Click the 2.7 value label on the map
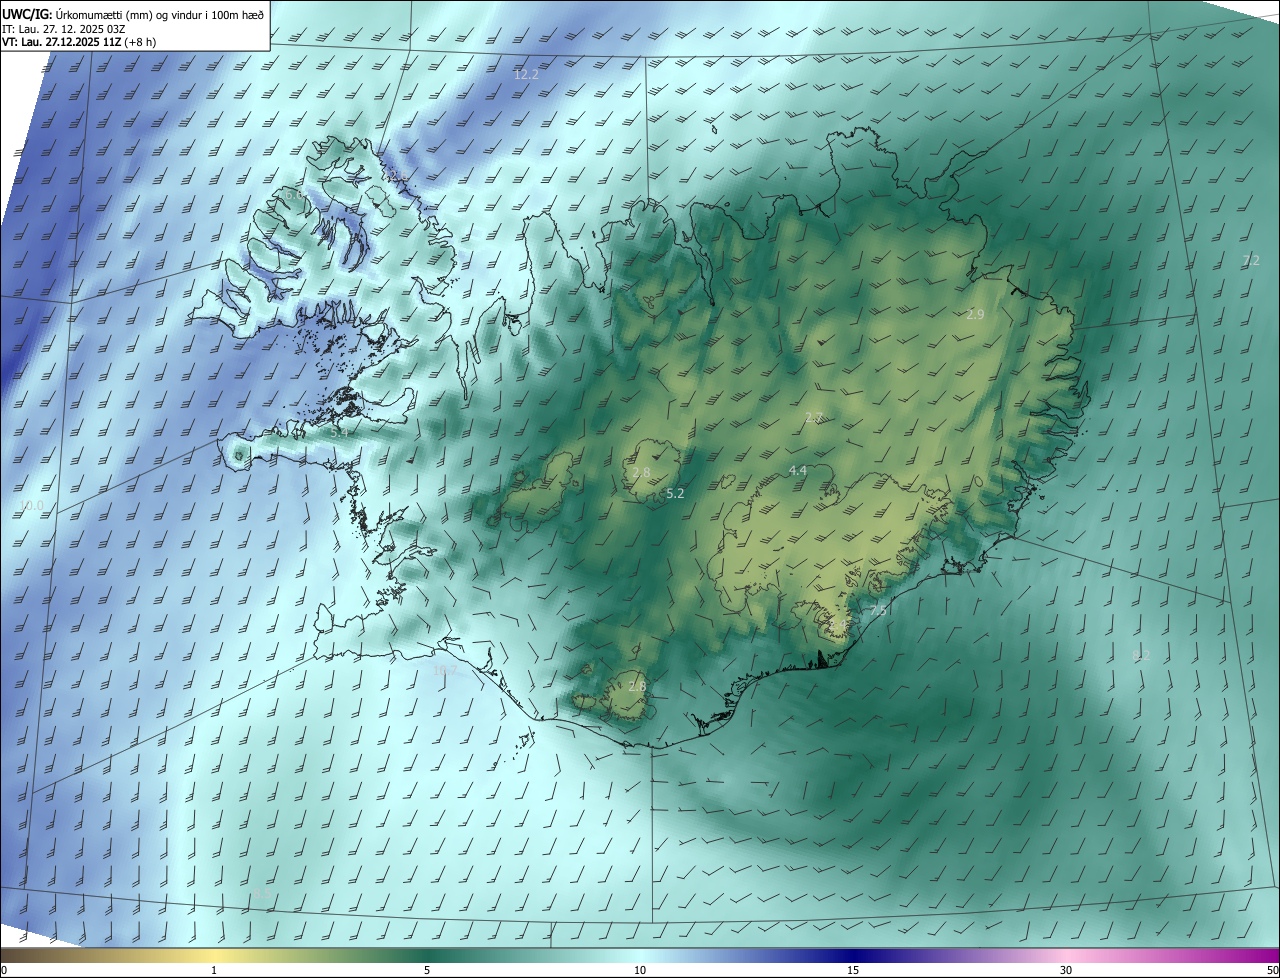 click(x=814, y=417)
